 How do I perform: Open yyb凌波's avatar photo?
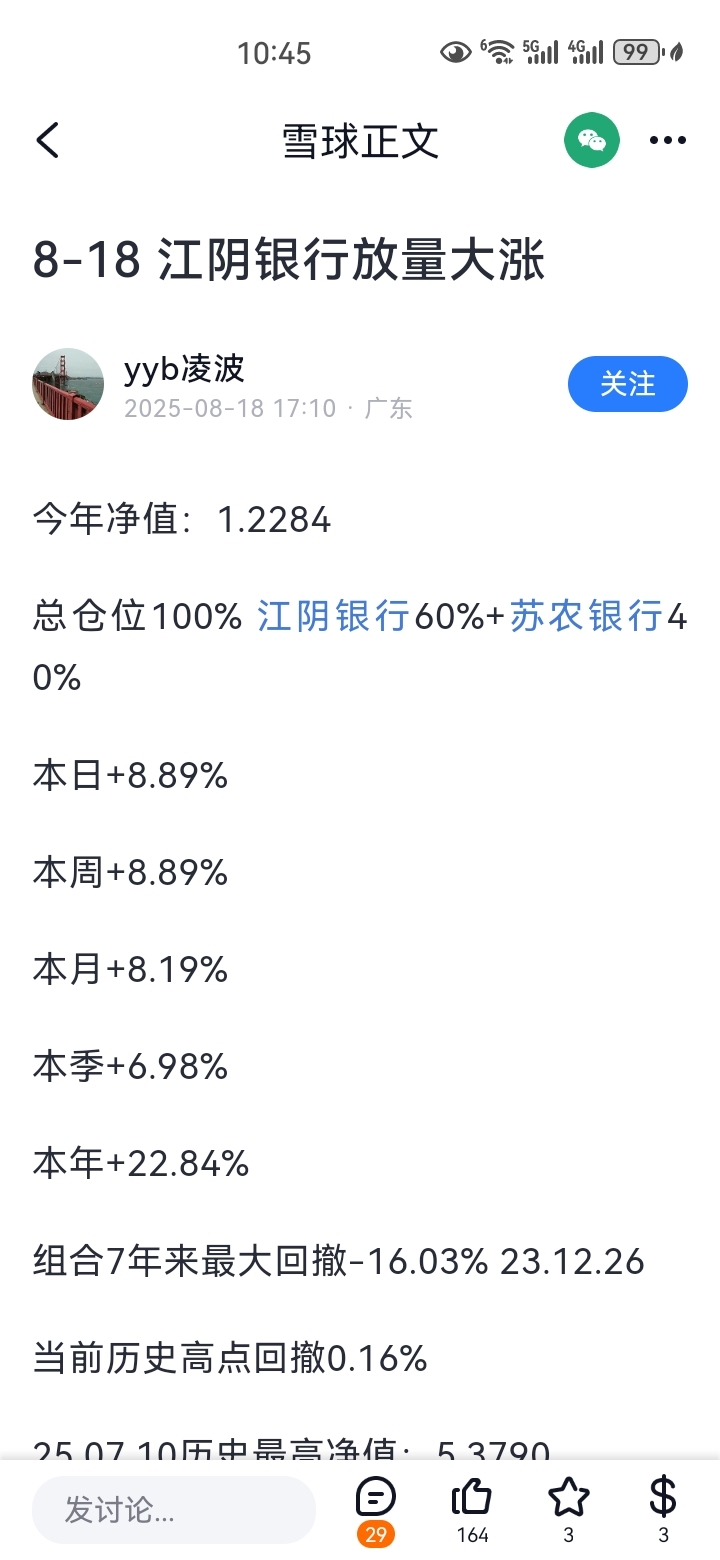point(68,384)
